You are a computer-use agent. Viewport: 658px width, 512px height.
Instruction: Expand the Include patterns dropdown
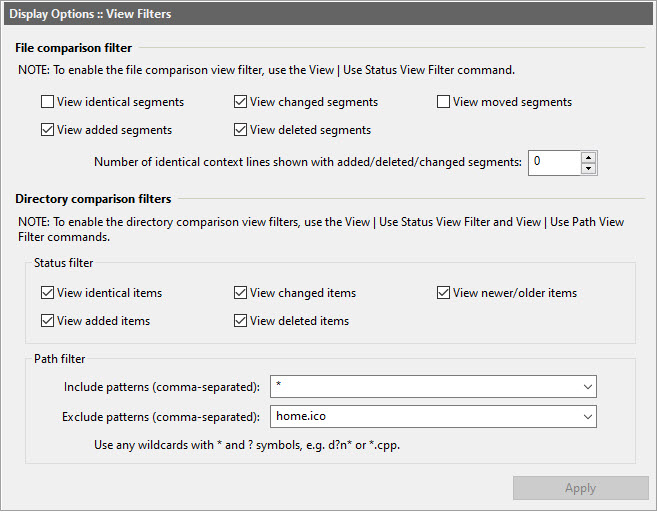(585, 387)
